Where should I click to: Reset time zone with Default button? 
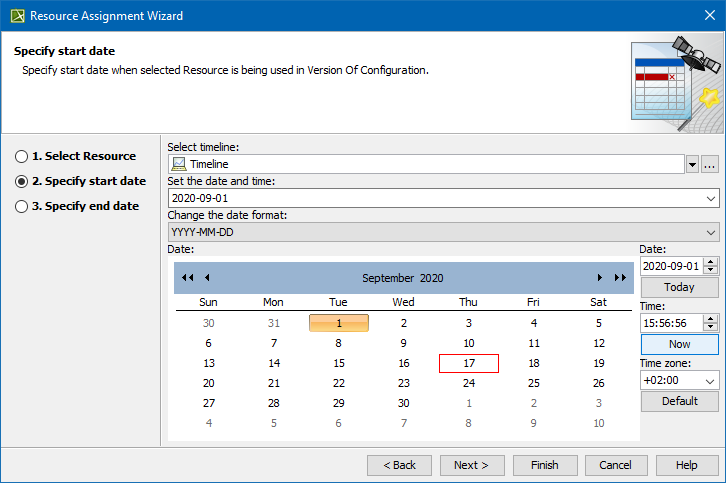coord(679,401)
